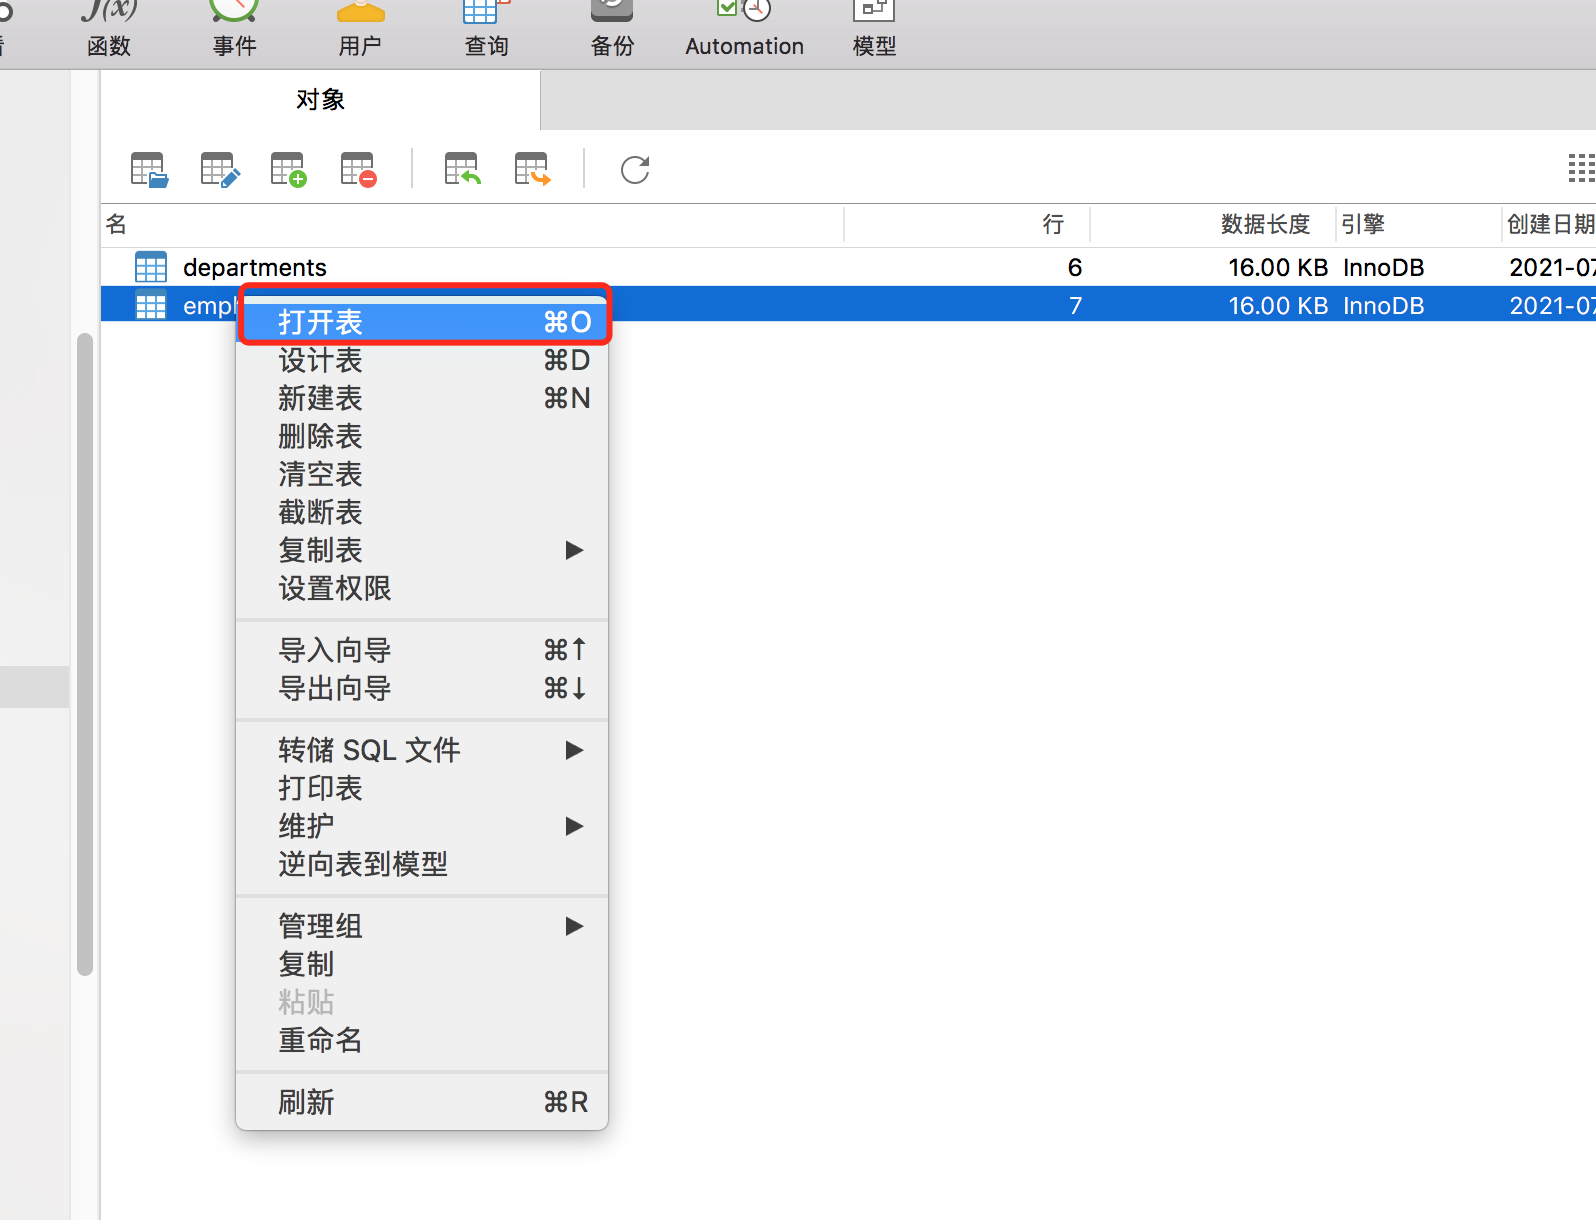
Task: Expand the 管理组 submenu
Action: 422,926
